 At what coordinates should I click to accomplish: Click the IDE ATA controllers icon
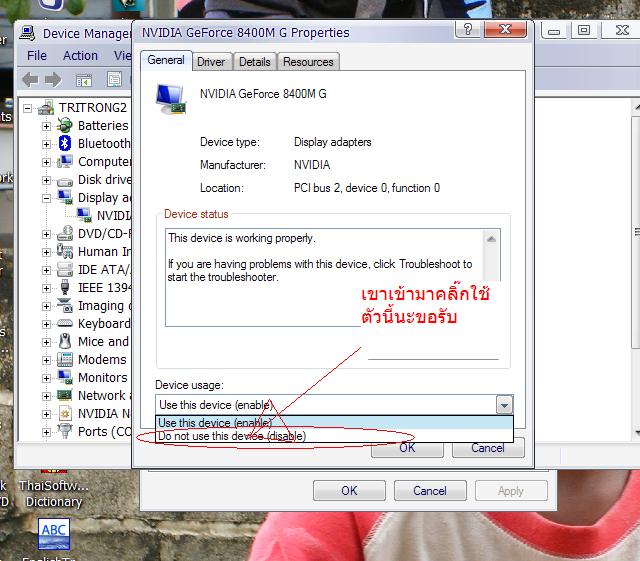[x=65, y=269]
